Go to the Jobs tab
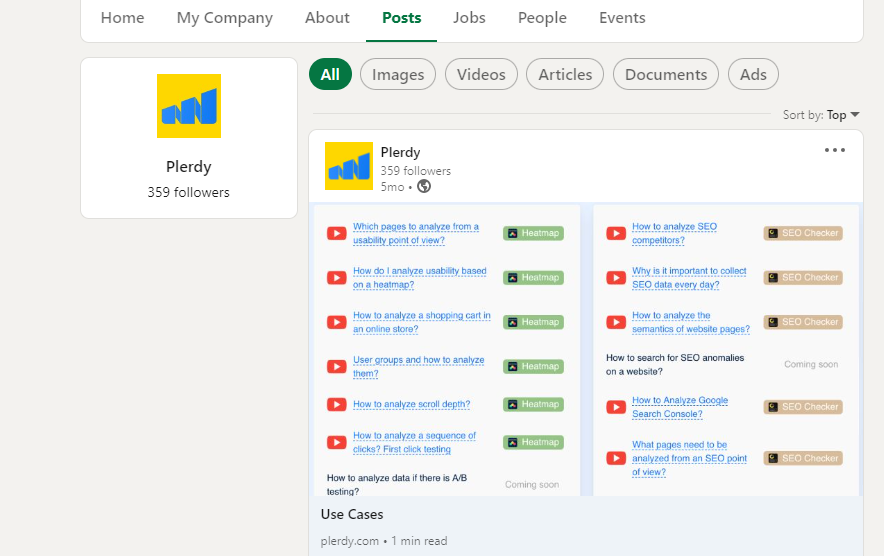 tap(469, 18)
